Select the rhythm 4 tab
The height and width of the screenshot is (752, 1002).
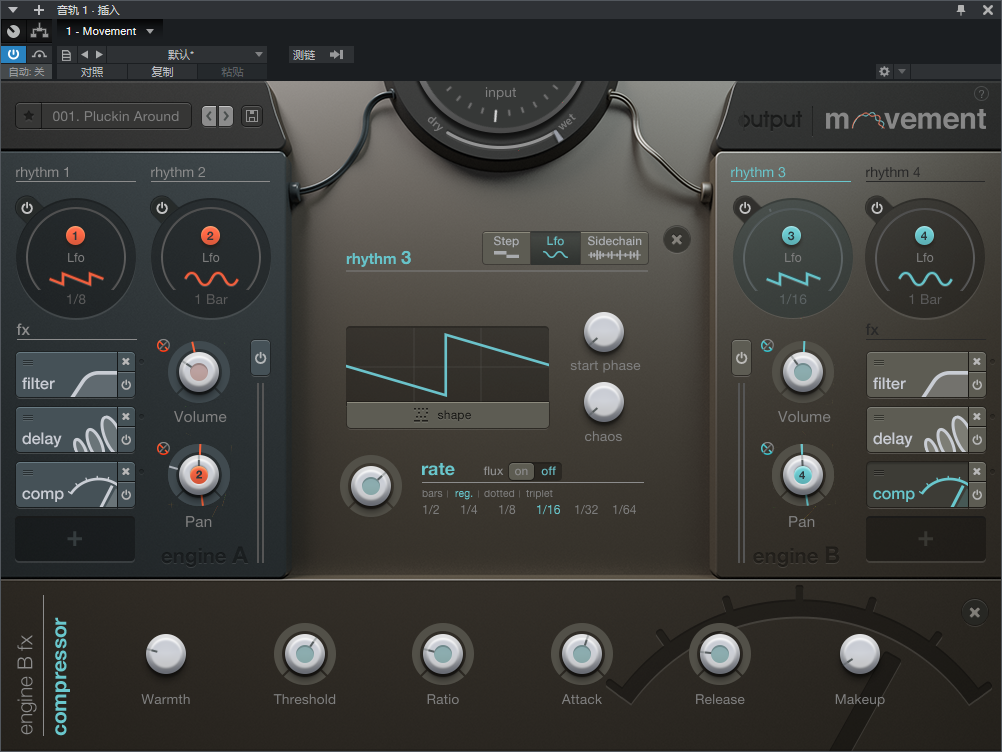893,173
